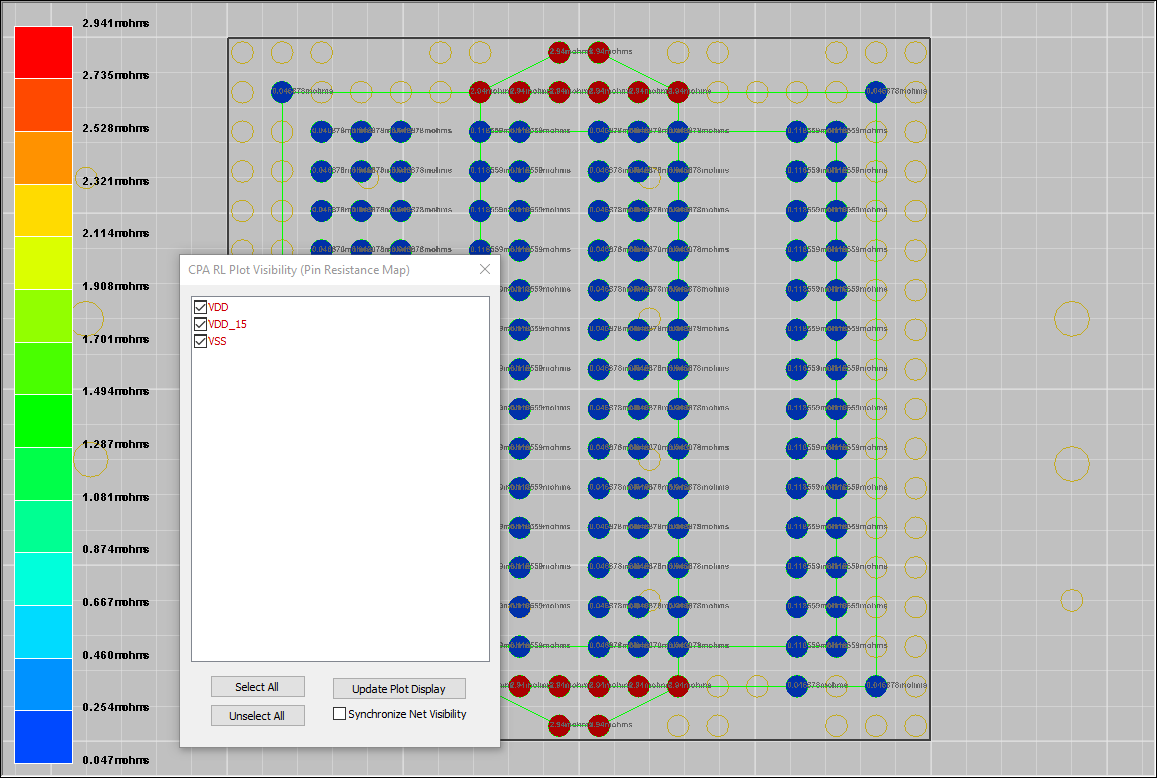Select the small yellow circle at lower right
Viewport: 1157px width, 778px height.
pyautogui.click(x=1071, y=600)
